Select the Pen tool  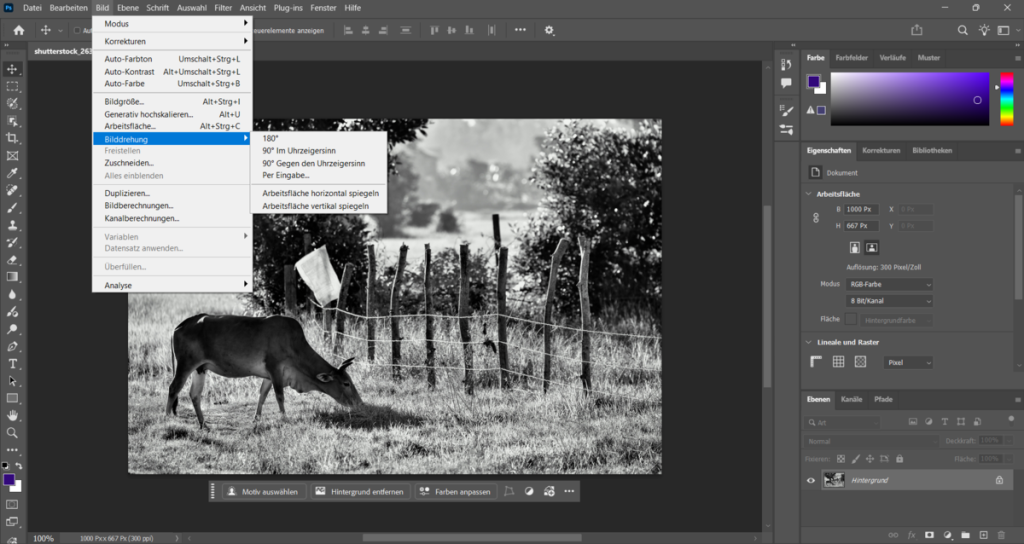pos(12,346)
